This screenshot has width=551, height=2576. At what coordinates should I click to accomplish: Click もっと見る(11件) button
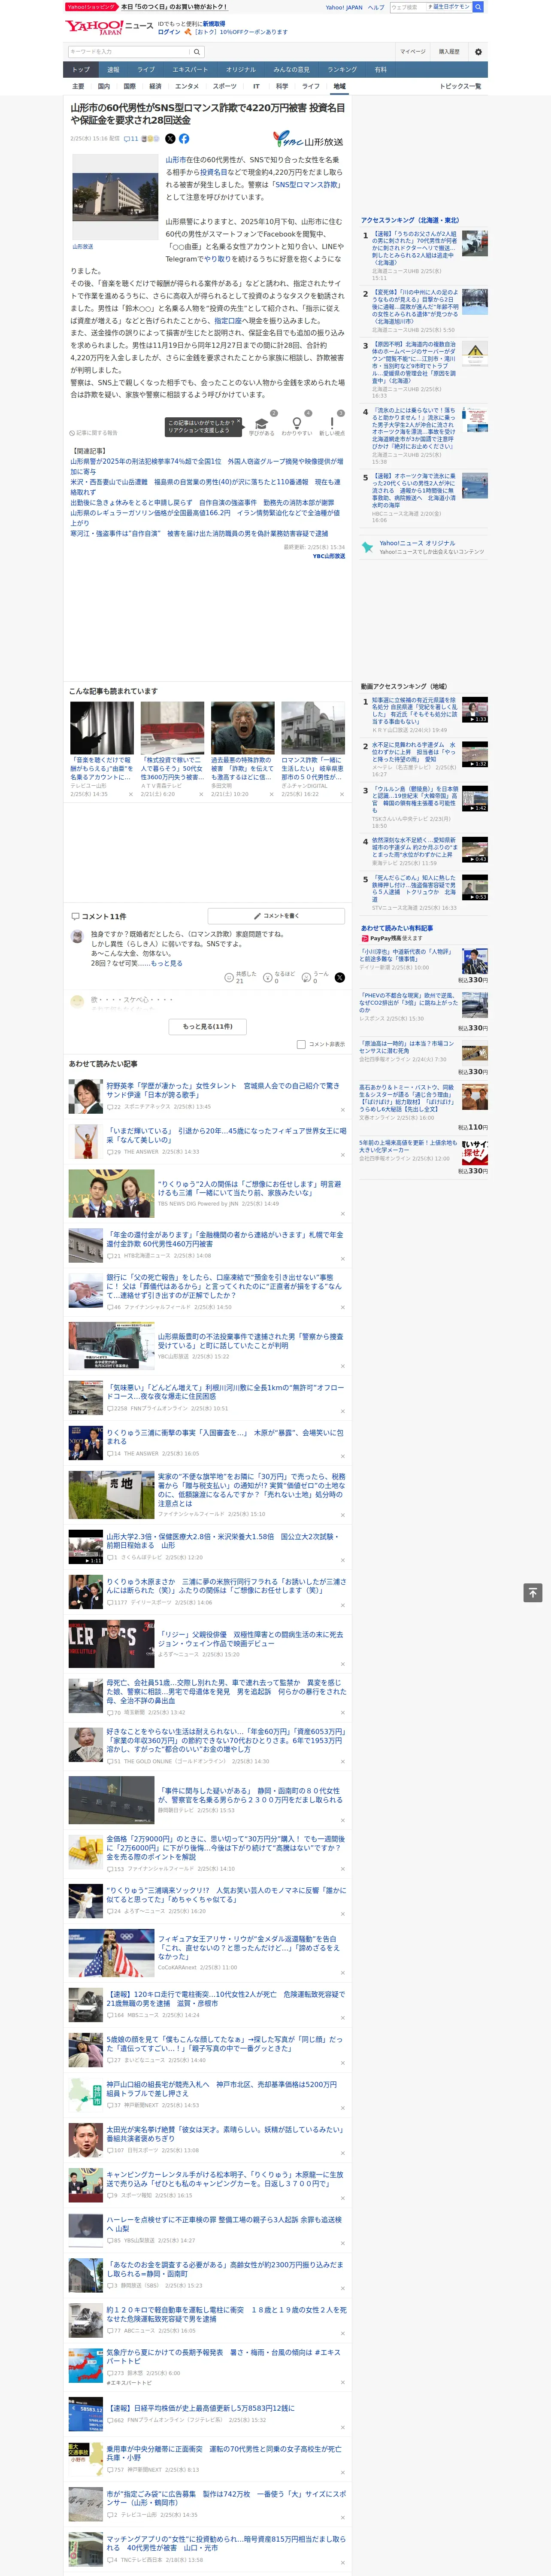pyautogui.click(x=208, y=1026)
